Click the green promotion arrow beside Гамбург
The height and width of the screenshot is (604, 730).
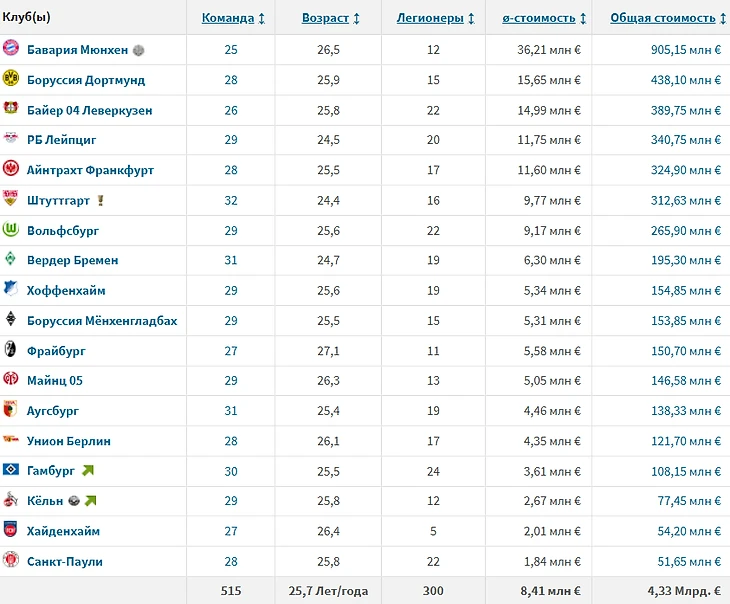point(88,470)
